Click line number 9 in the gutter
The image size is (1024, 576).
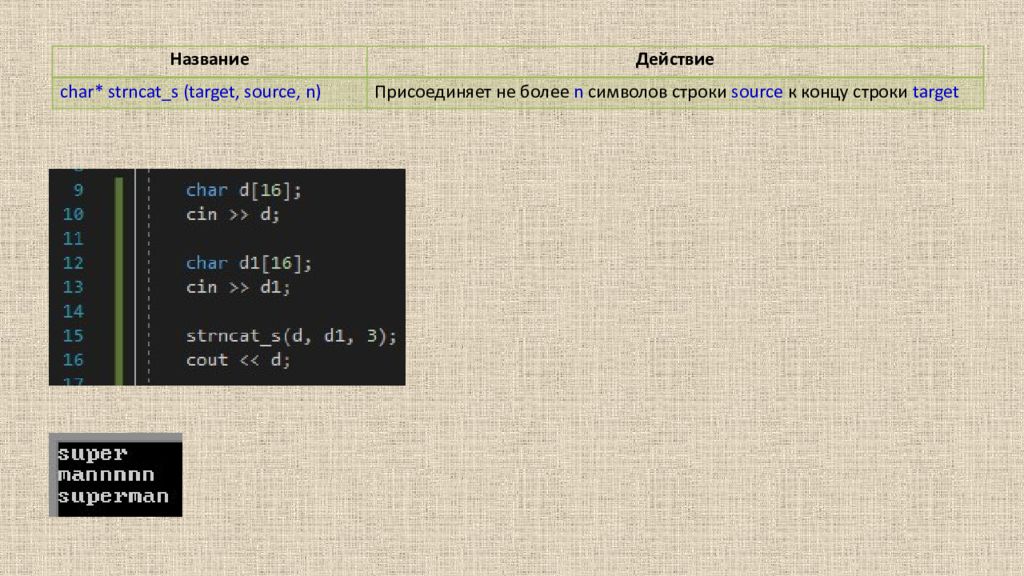(x=78, y=190)
